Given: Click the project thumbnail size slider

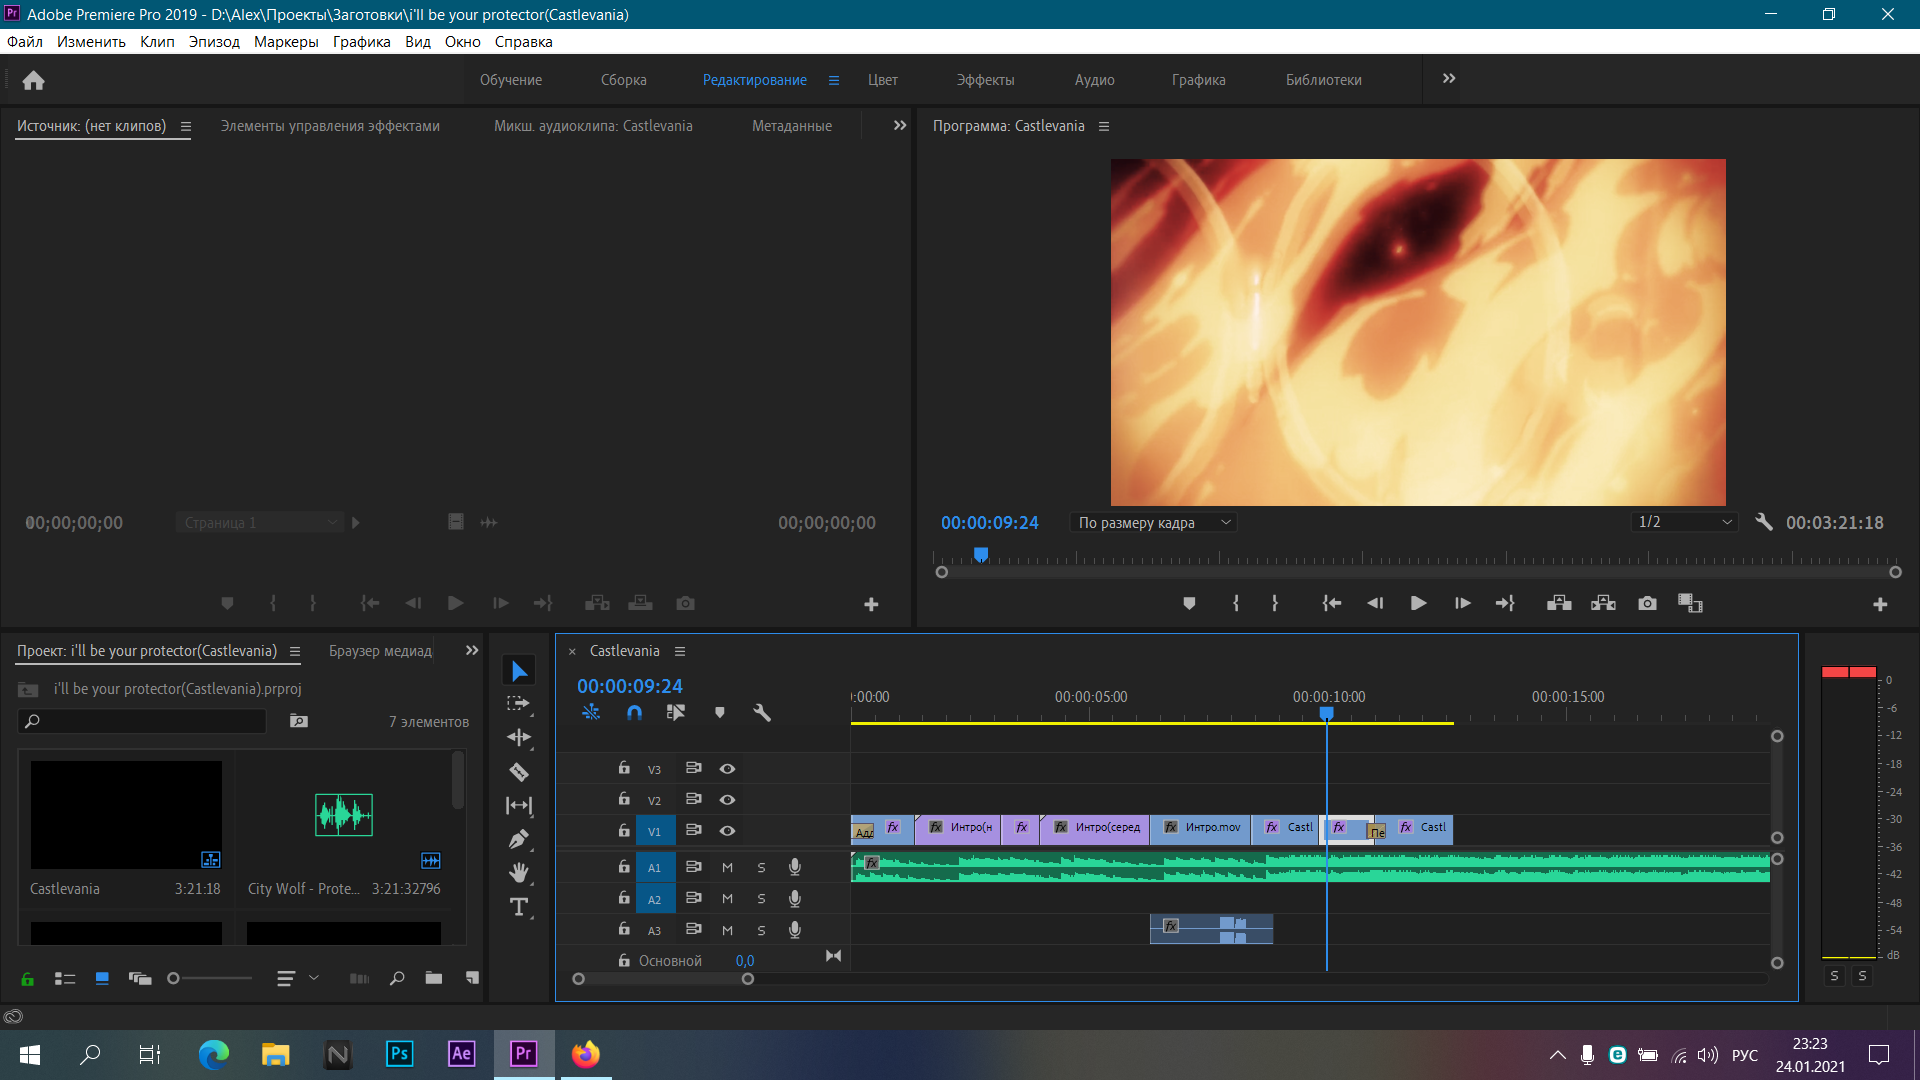Looking at the screenshot, I should [x=211, y=978].
